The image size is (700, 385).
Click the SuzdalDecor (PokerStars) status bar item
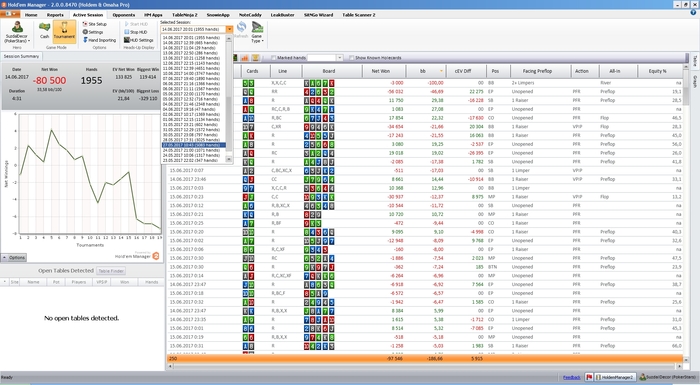pyautogui.click(x=667, y=377)
